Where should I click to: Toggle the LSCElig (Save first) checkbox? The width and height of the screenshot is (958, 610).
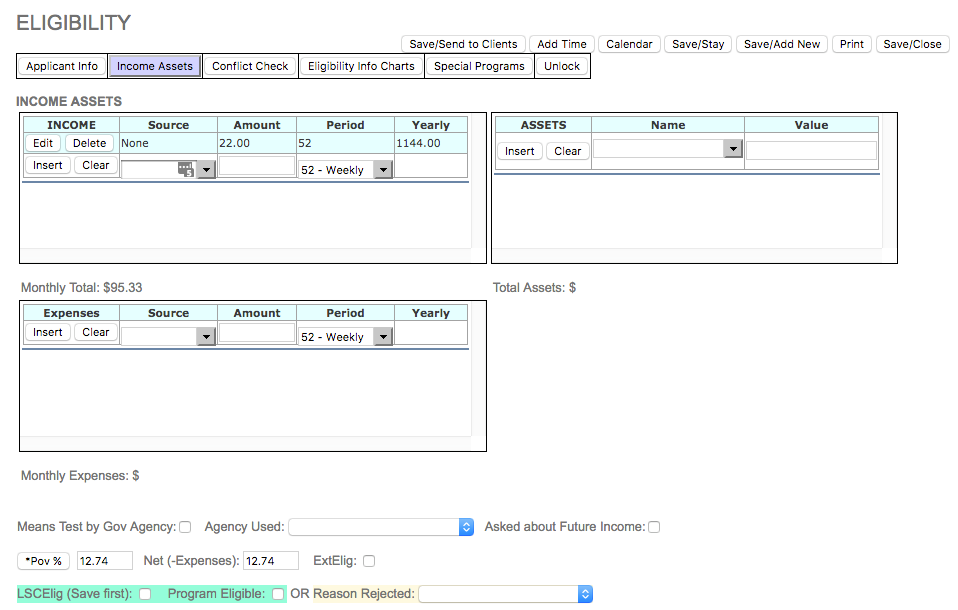point(145,594)
